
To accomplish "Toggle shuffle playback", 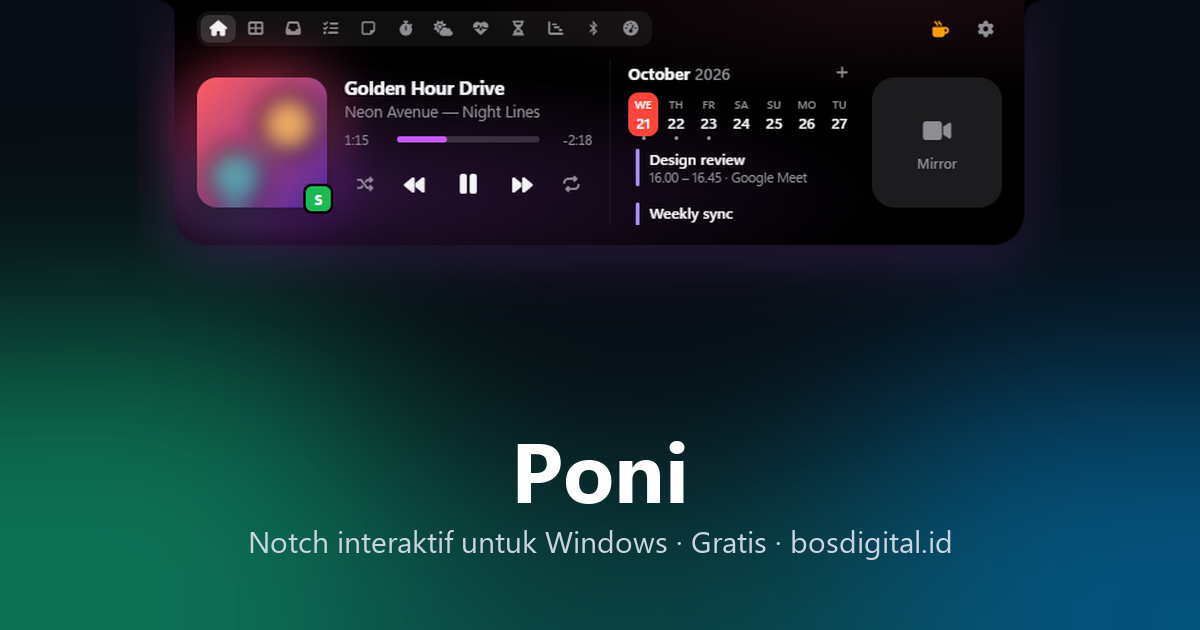I will [365, 184].
